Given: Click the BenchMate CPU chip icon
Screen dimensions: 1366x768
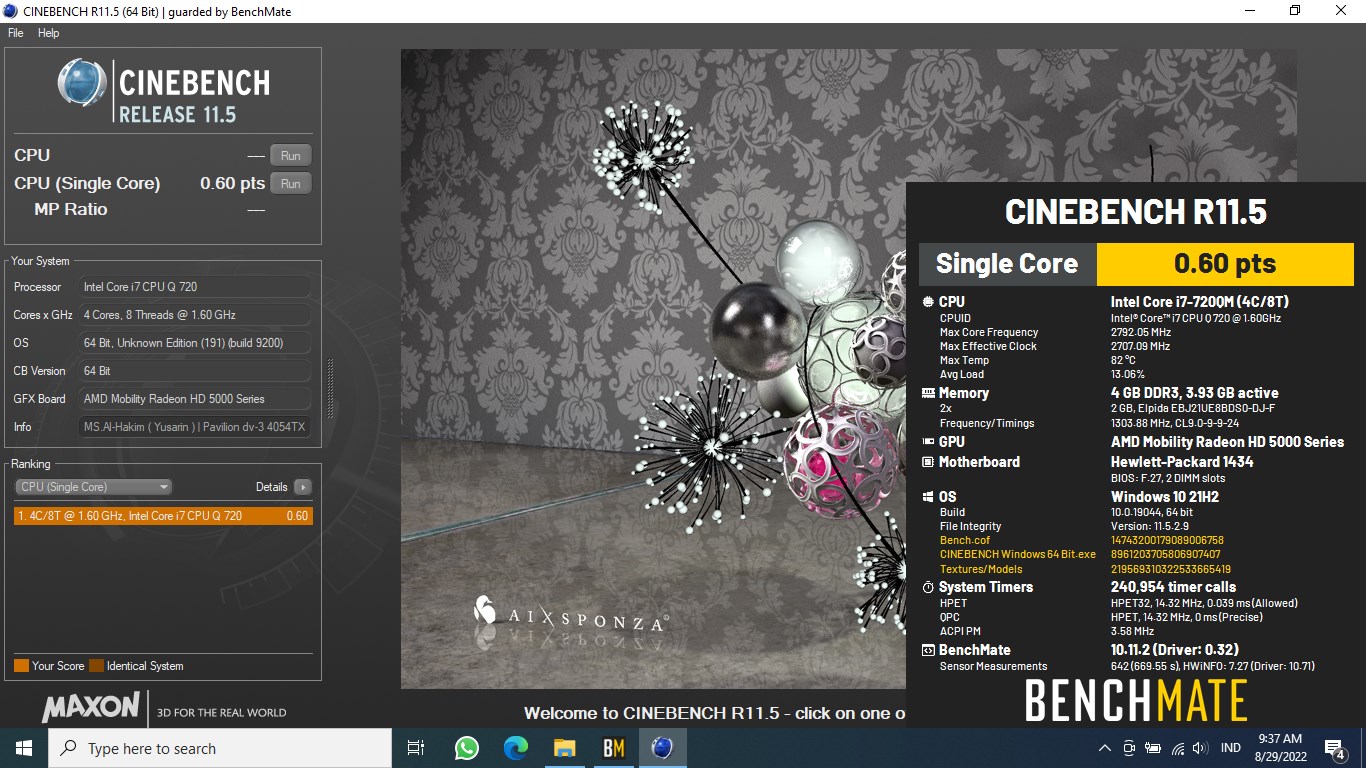Looking at the screenshot, I should click(928, 302).
